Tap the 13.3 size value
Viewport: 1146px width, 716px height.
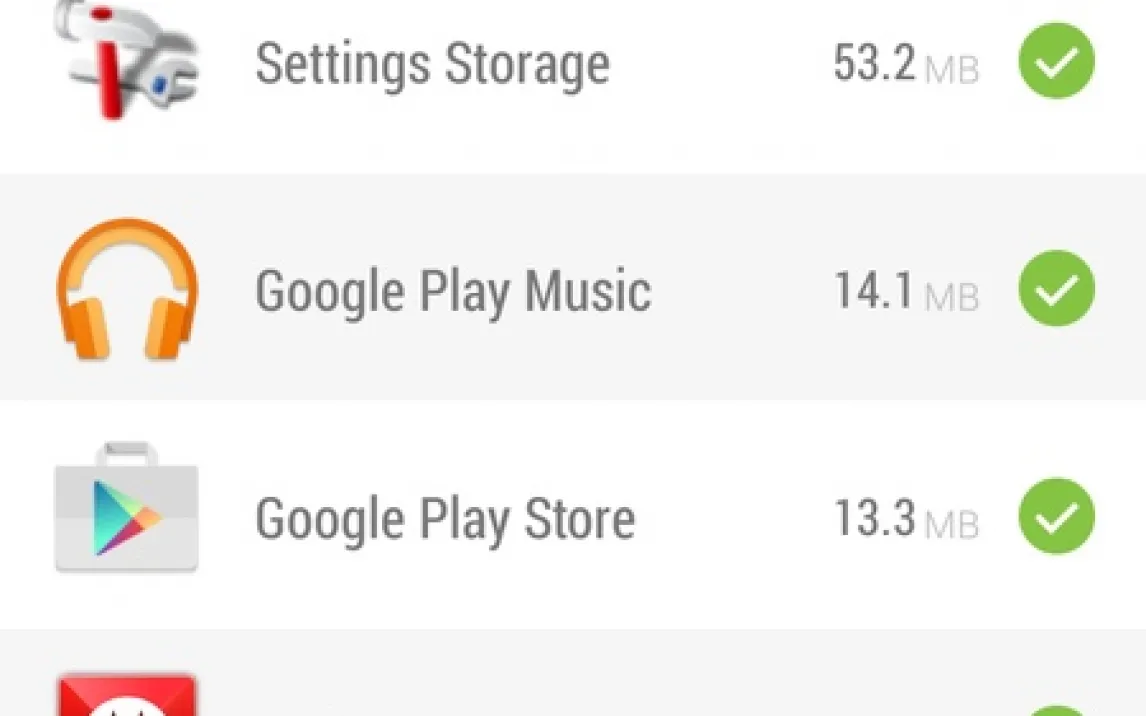[874, 520]
